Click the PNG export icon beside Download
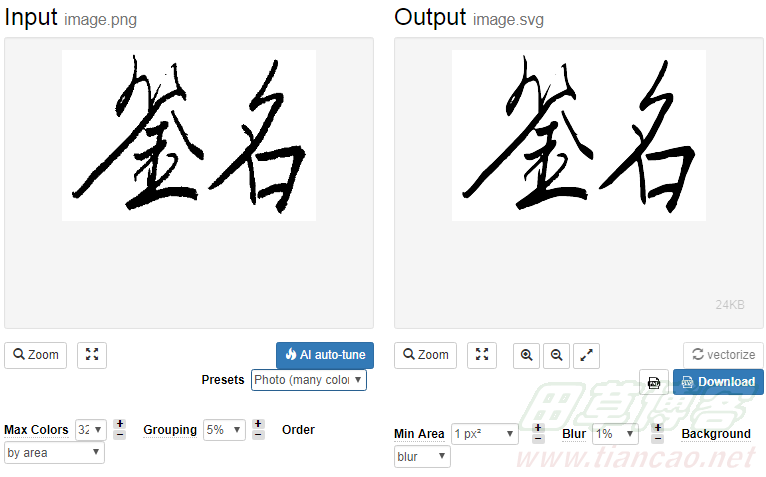Viewport: 766px width, 477px height. point(654,382)
